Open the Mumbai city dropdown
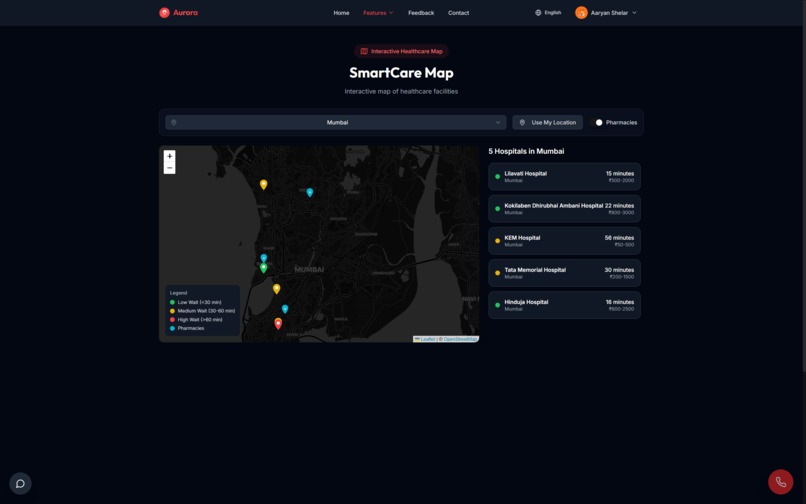This screenshot has height=504, width=806. pyautogui.click(x=336, y=122)
